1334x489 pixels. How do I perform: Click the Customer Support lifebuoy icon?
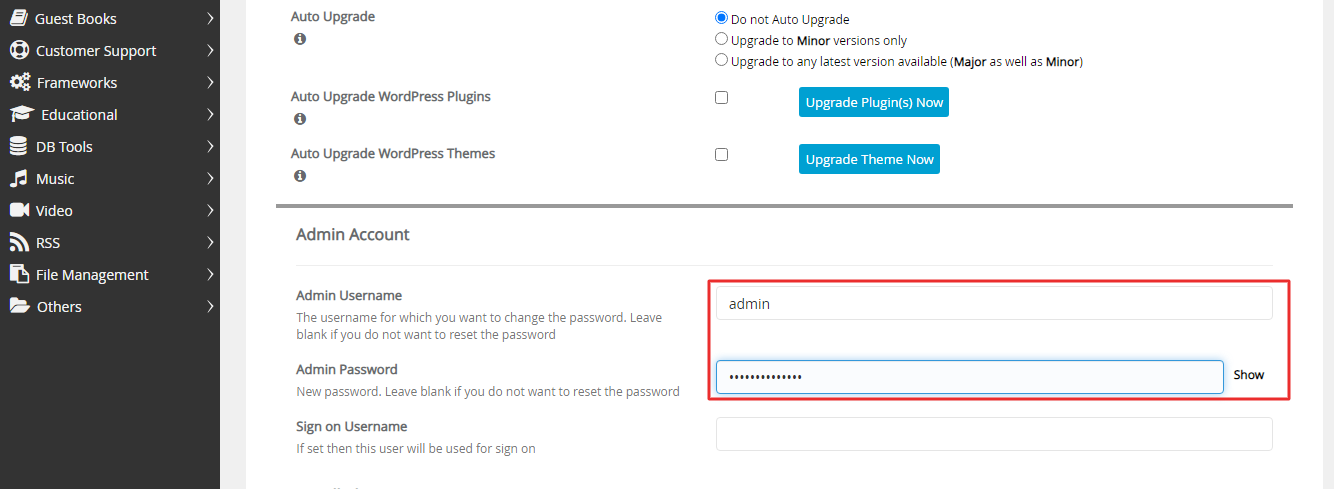(18, 50)
